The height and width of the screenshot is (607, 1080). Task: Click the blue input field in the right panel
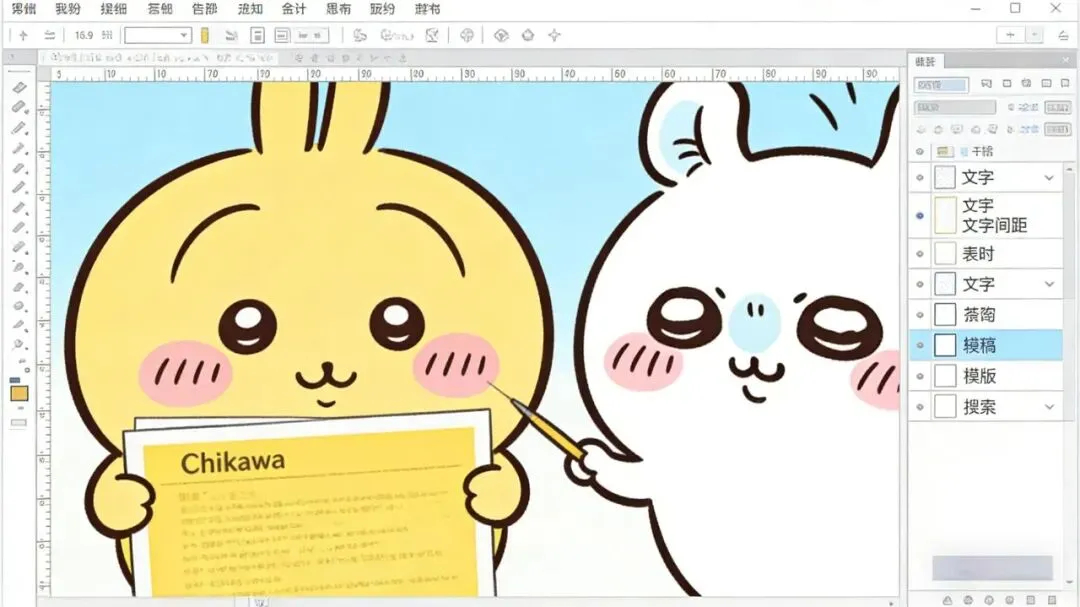(941, 85)
